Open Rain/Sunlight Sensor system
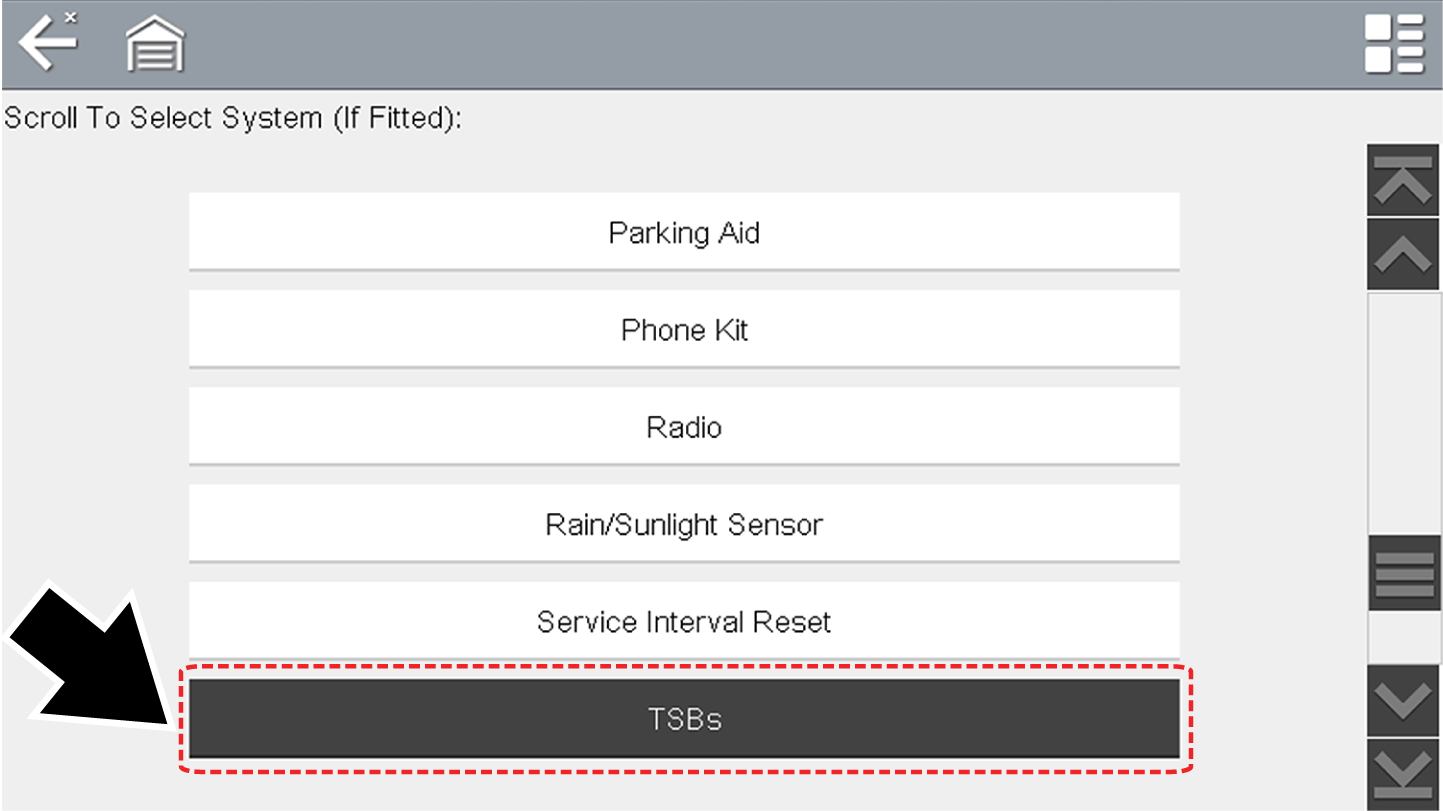This screenshot has height=811, width=1443. point(684,524)
